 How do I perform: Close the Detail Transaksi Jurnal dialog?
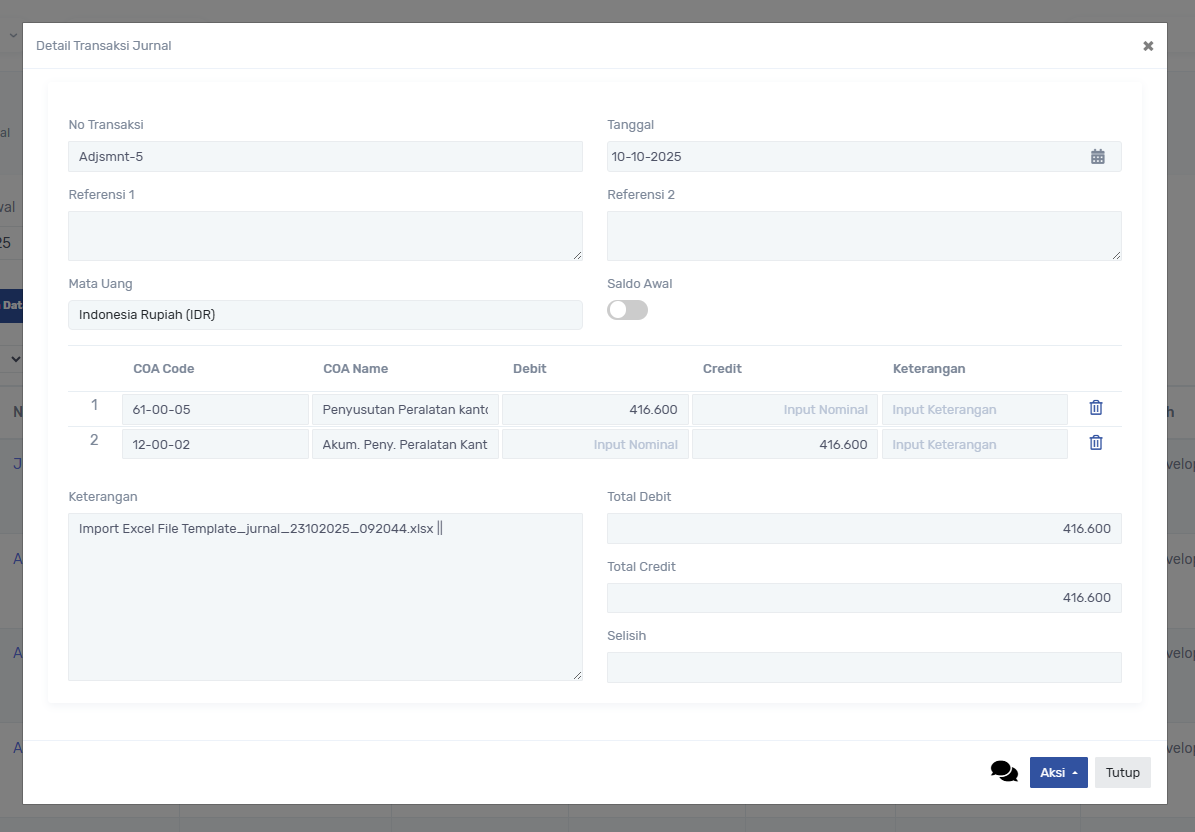[x=1148, y=46]
